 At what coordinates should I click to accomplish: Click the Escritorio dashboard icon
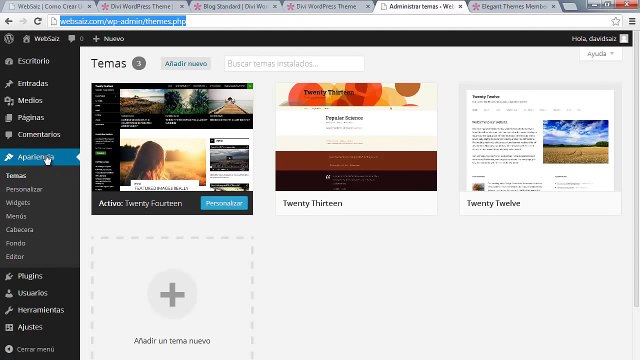coord(9,61)
